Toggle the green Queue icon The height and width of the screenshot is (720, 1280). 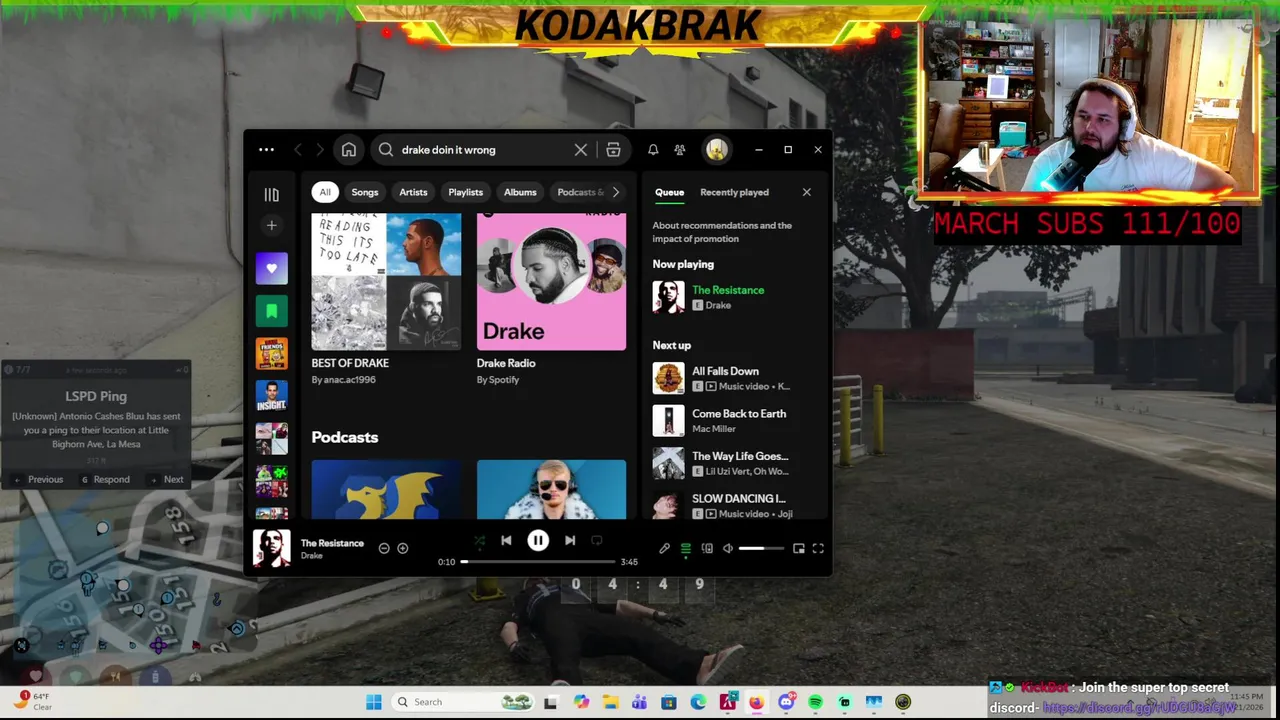[686, 548]
